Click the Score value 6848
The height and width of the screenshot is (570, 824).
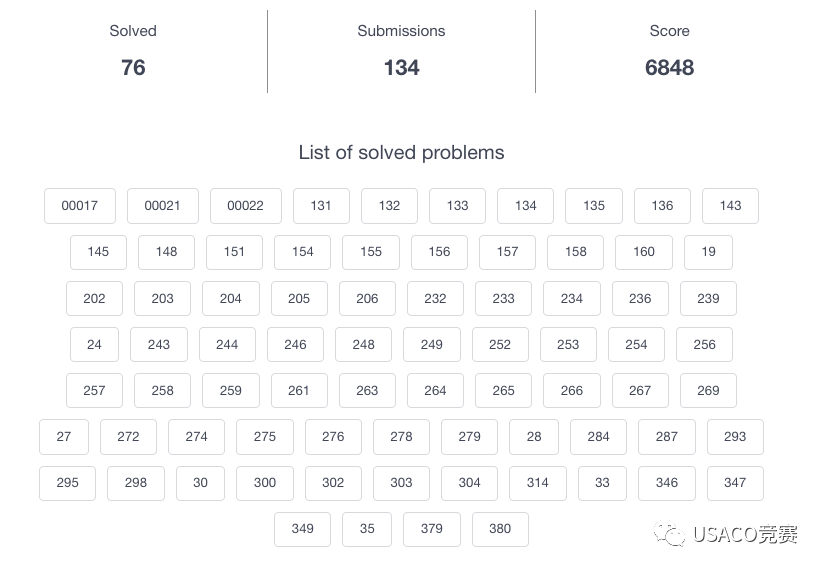tap(669, 68)
